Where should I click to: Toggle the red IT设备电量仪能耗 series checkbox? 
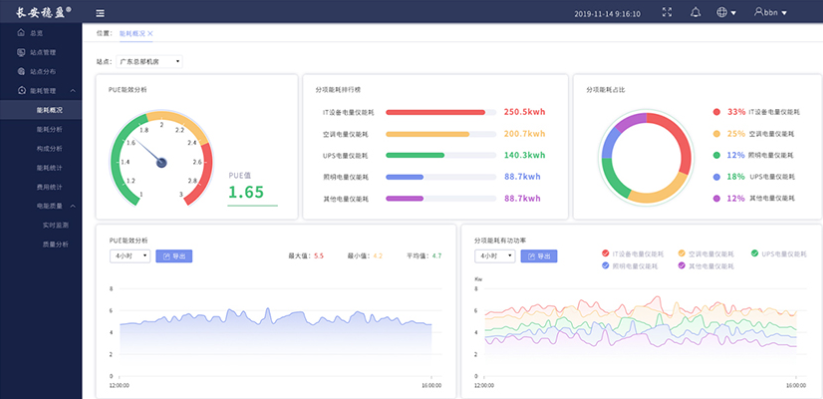pyautogui.click(x=606, y=254)
